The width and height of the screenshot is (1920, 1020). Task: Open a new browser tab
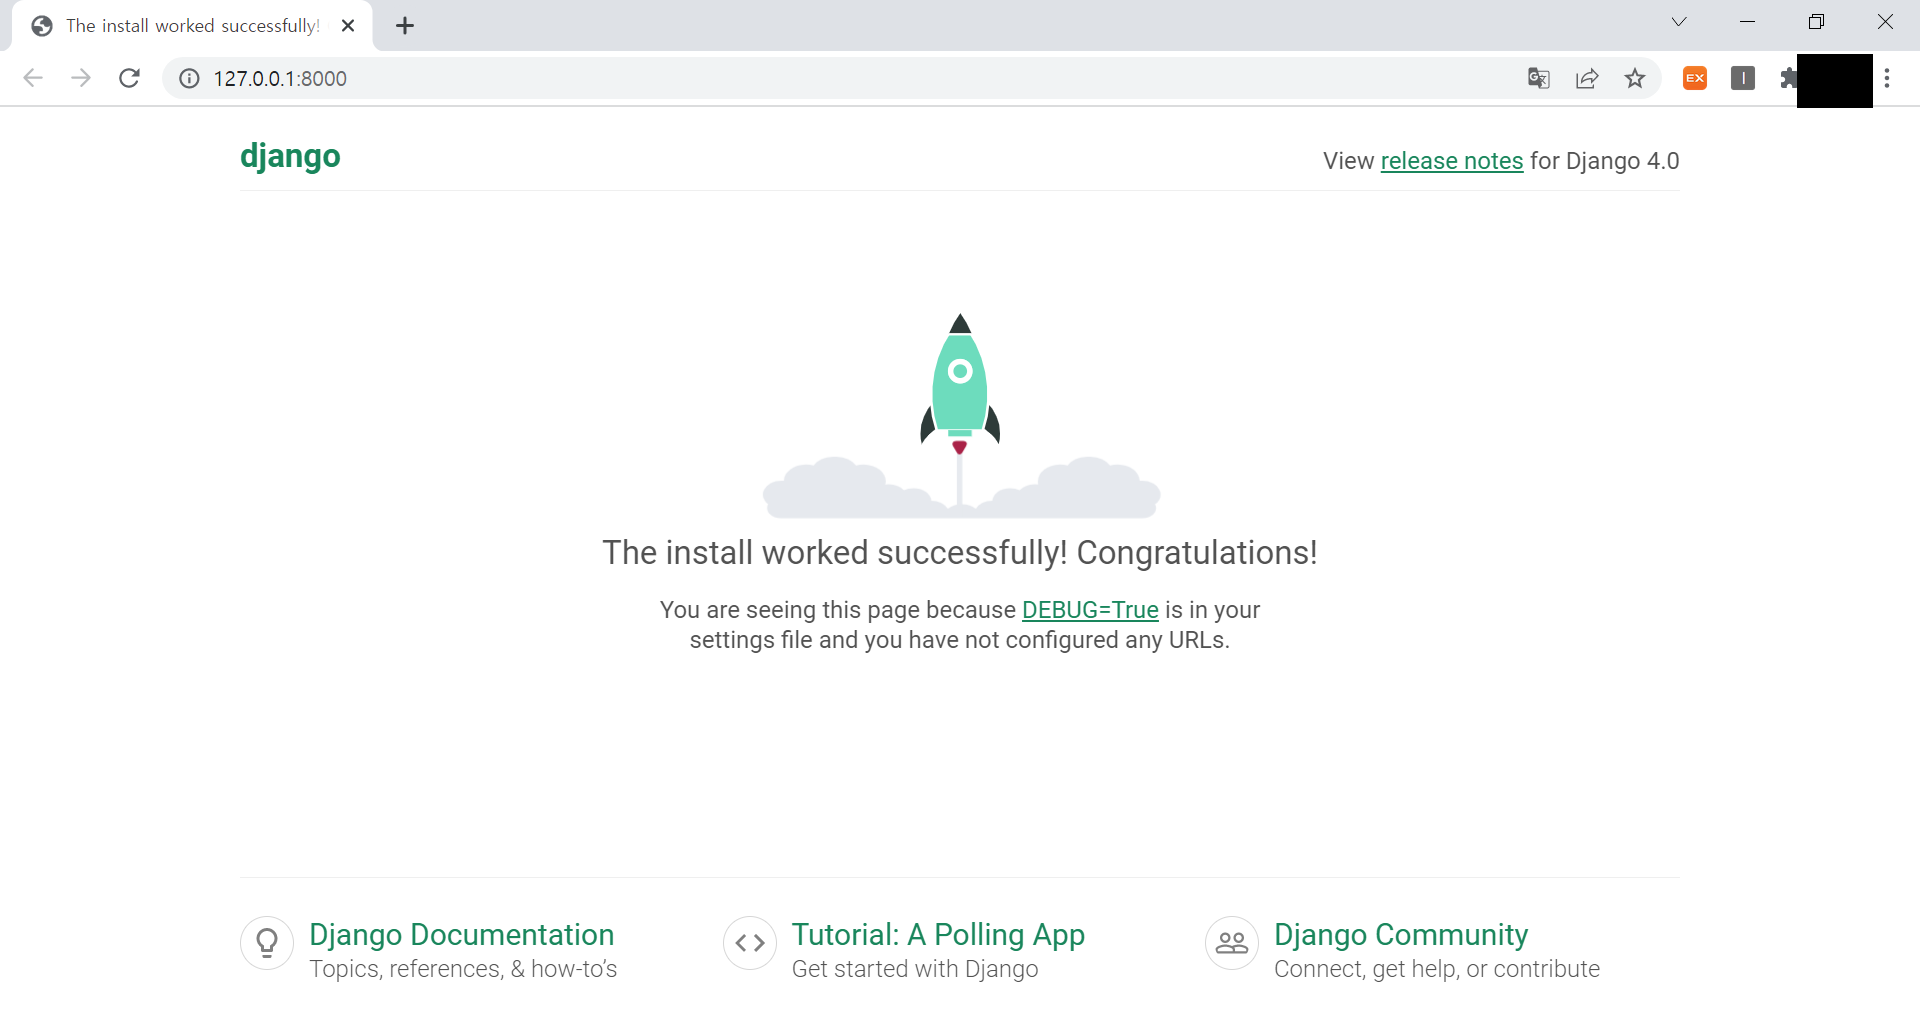[x=405, y=26]
